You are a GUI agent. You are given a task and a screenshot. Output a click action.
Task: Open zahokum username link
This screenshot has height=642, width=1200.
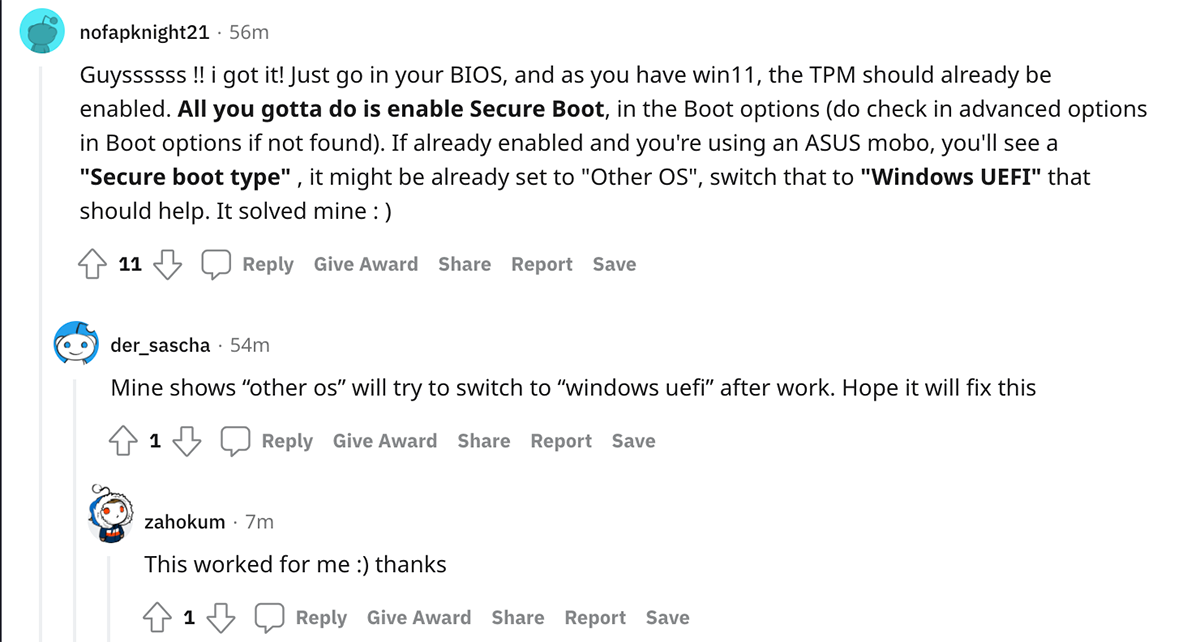pos(185,522)
